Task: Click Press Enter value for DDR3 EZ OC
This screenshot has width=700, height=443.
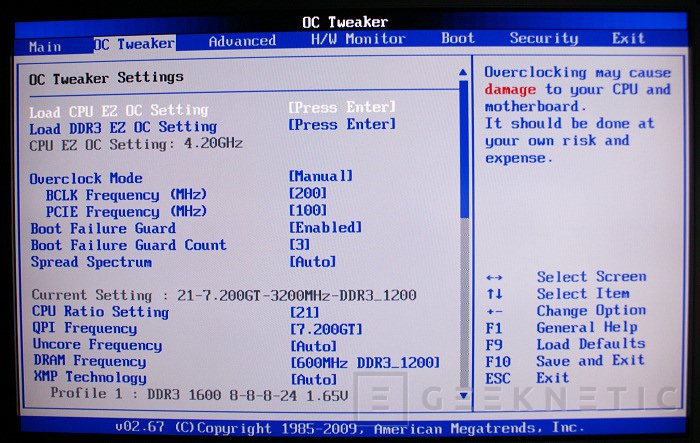Action: pos(342,124)
